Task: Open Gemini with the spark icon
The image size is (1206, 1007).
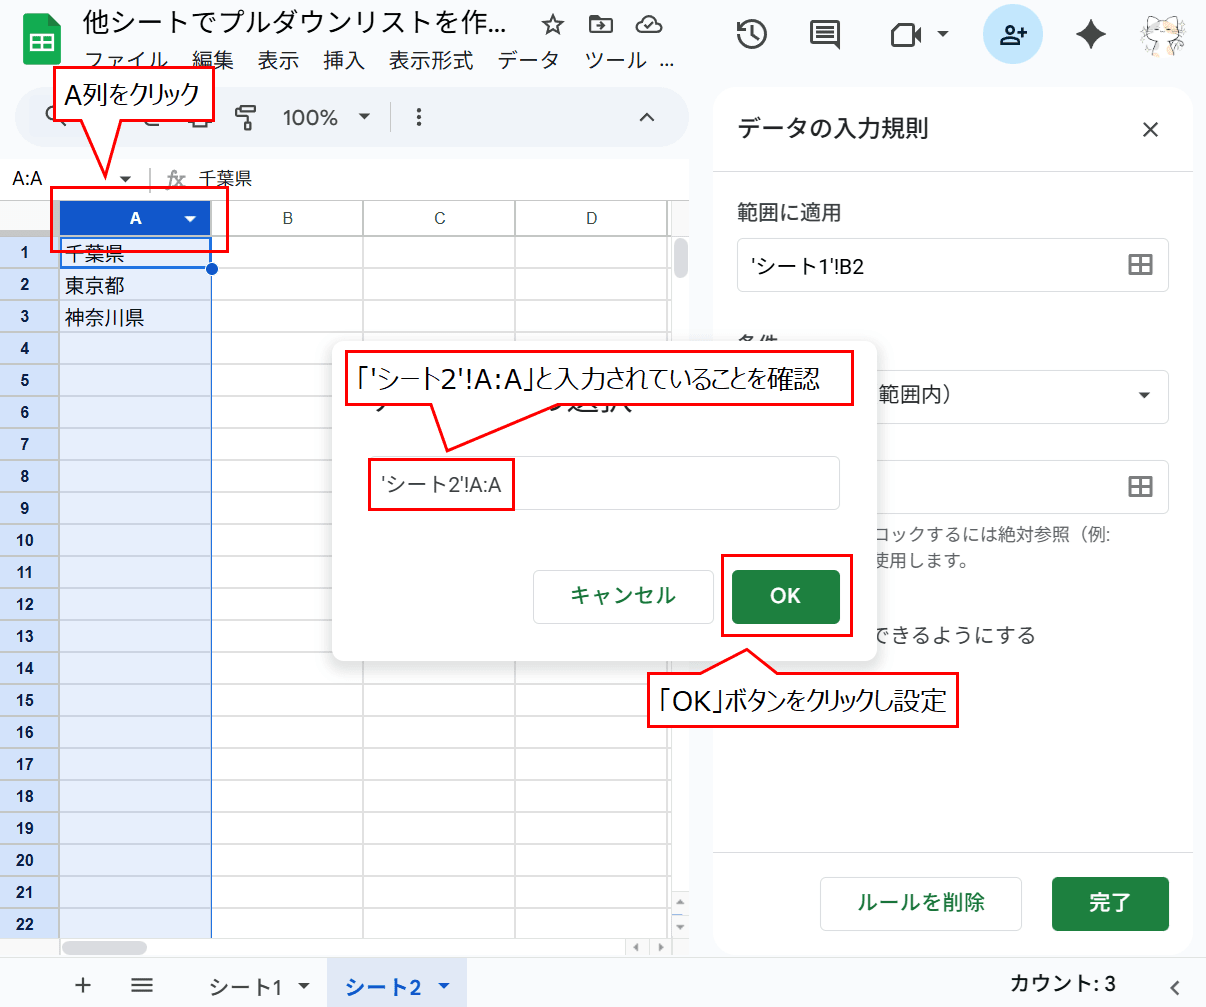Action: [x=1090, y=34]
